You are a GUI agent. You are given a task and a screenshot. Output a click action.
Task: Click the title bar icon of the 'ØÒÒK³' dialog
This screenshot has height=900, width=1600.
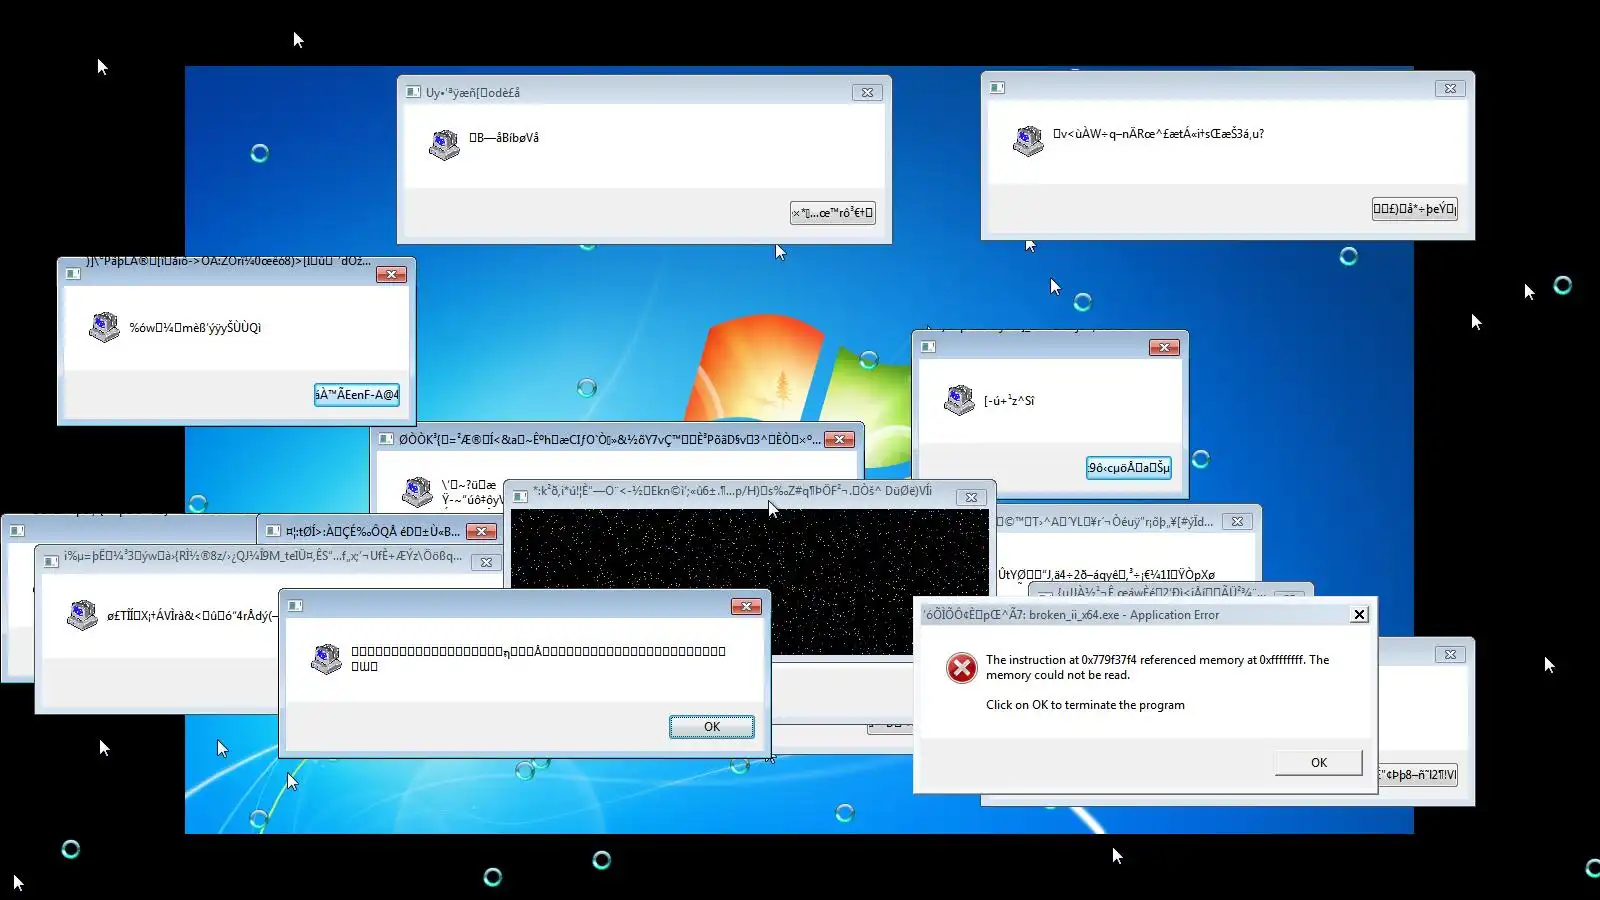pos(386,439)
